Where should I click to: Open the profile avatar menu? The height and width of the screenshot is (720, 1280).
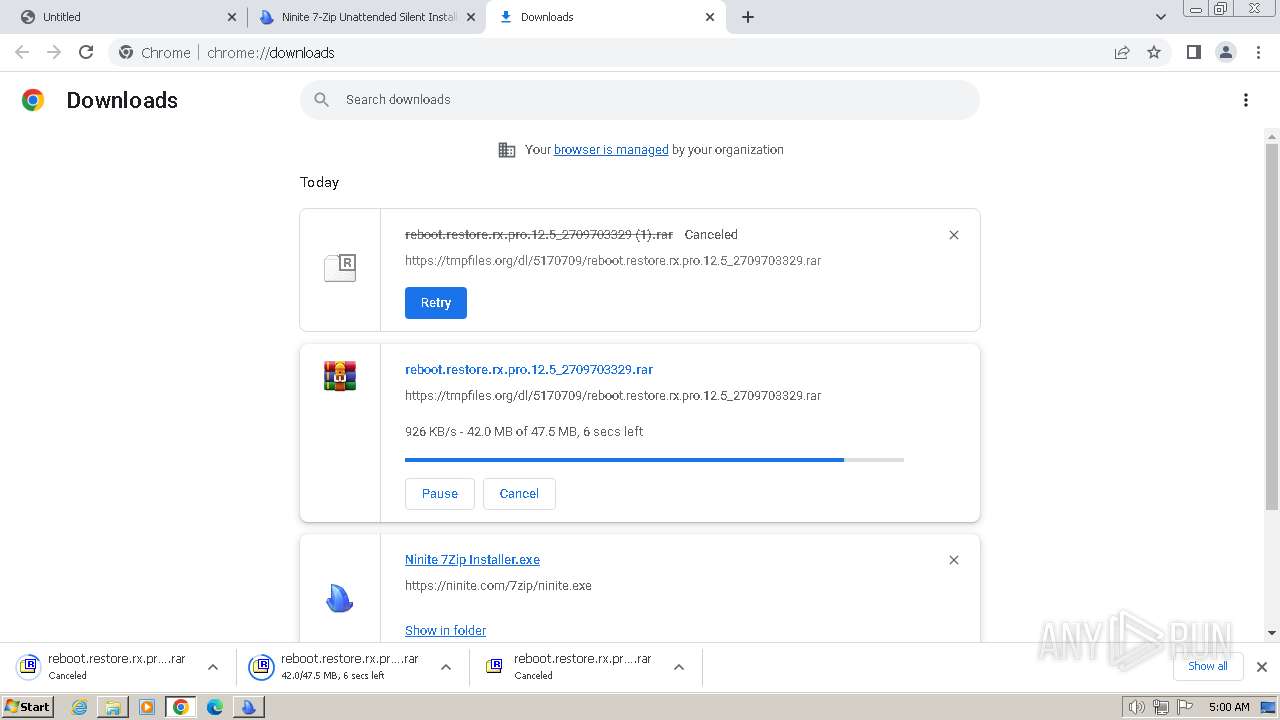[x=1225, y=52]
